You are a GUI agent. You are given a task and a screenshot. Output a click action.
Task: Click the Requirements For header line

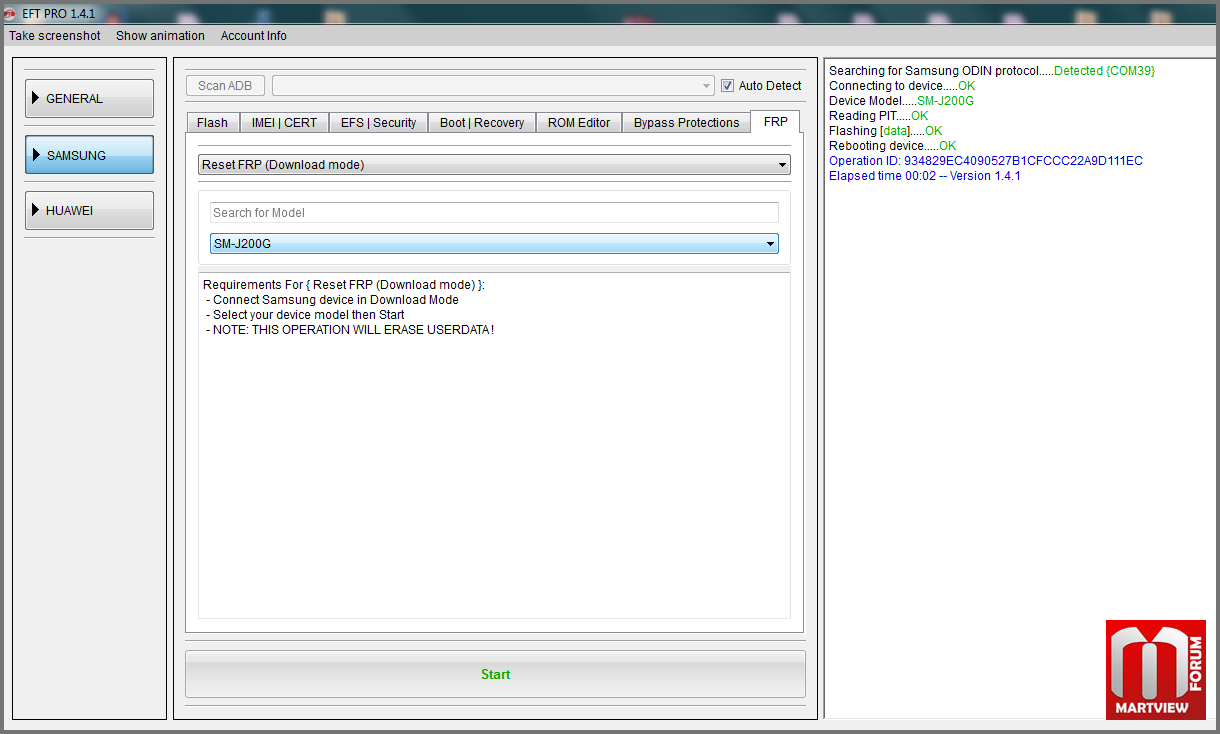tap(343, 285)
